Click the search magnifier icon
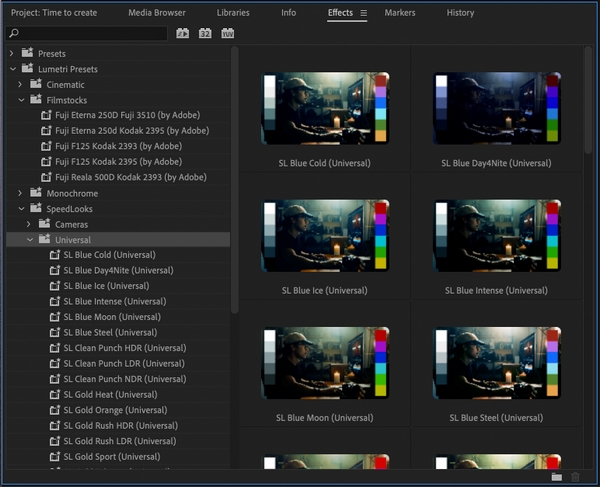This screenshot has width=600, height=487. point(14,33)
